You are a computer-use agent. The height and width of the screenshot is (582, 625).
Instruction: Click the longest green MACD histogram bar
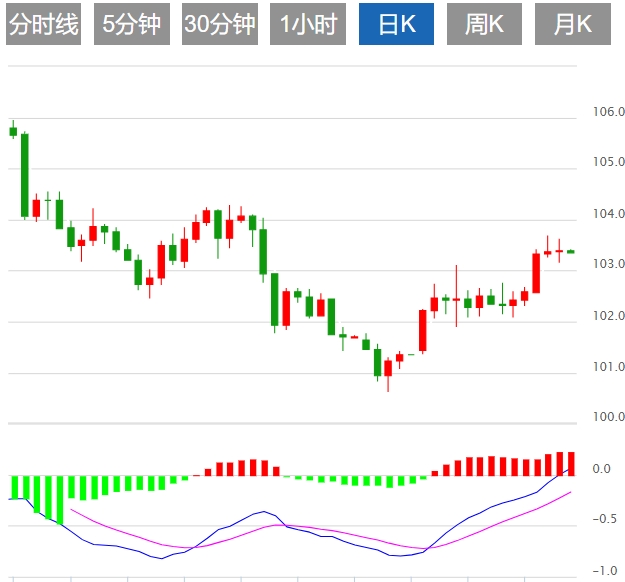pyautogui.click(x=59, y=499)
